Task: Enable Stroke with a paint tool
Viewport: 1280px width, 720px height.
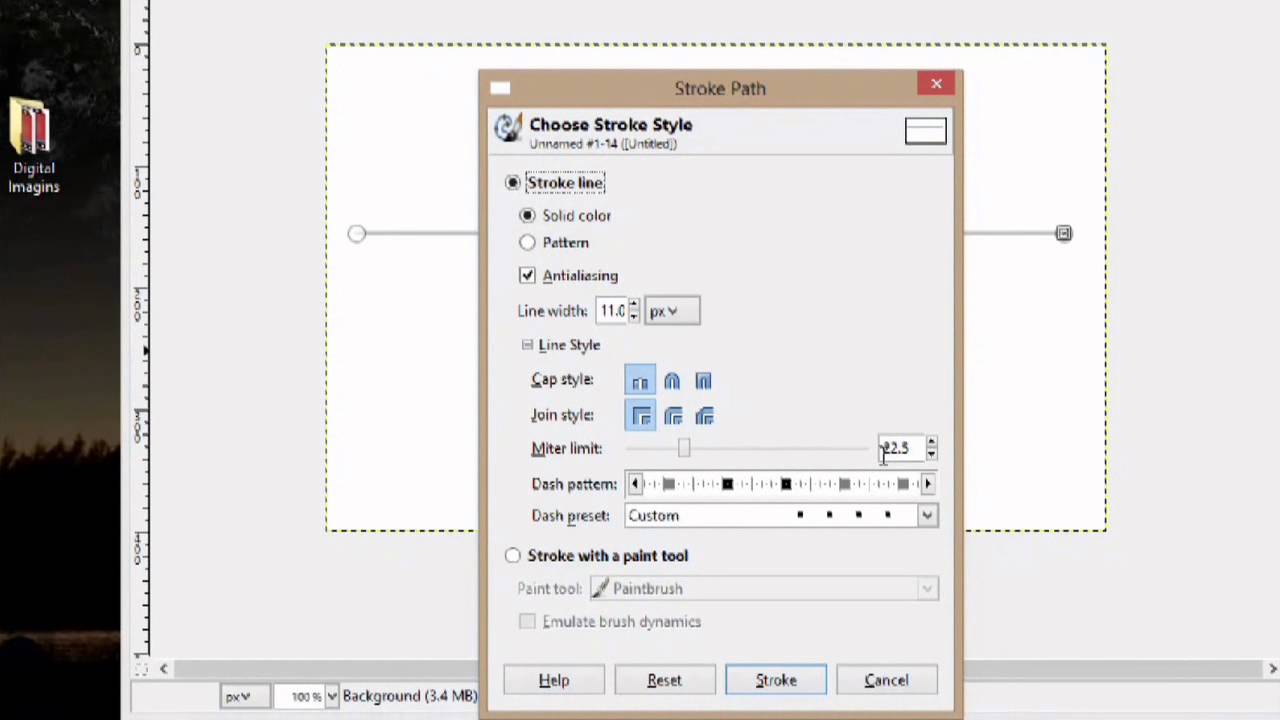Action: point(512,556)
